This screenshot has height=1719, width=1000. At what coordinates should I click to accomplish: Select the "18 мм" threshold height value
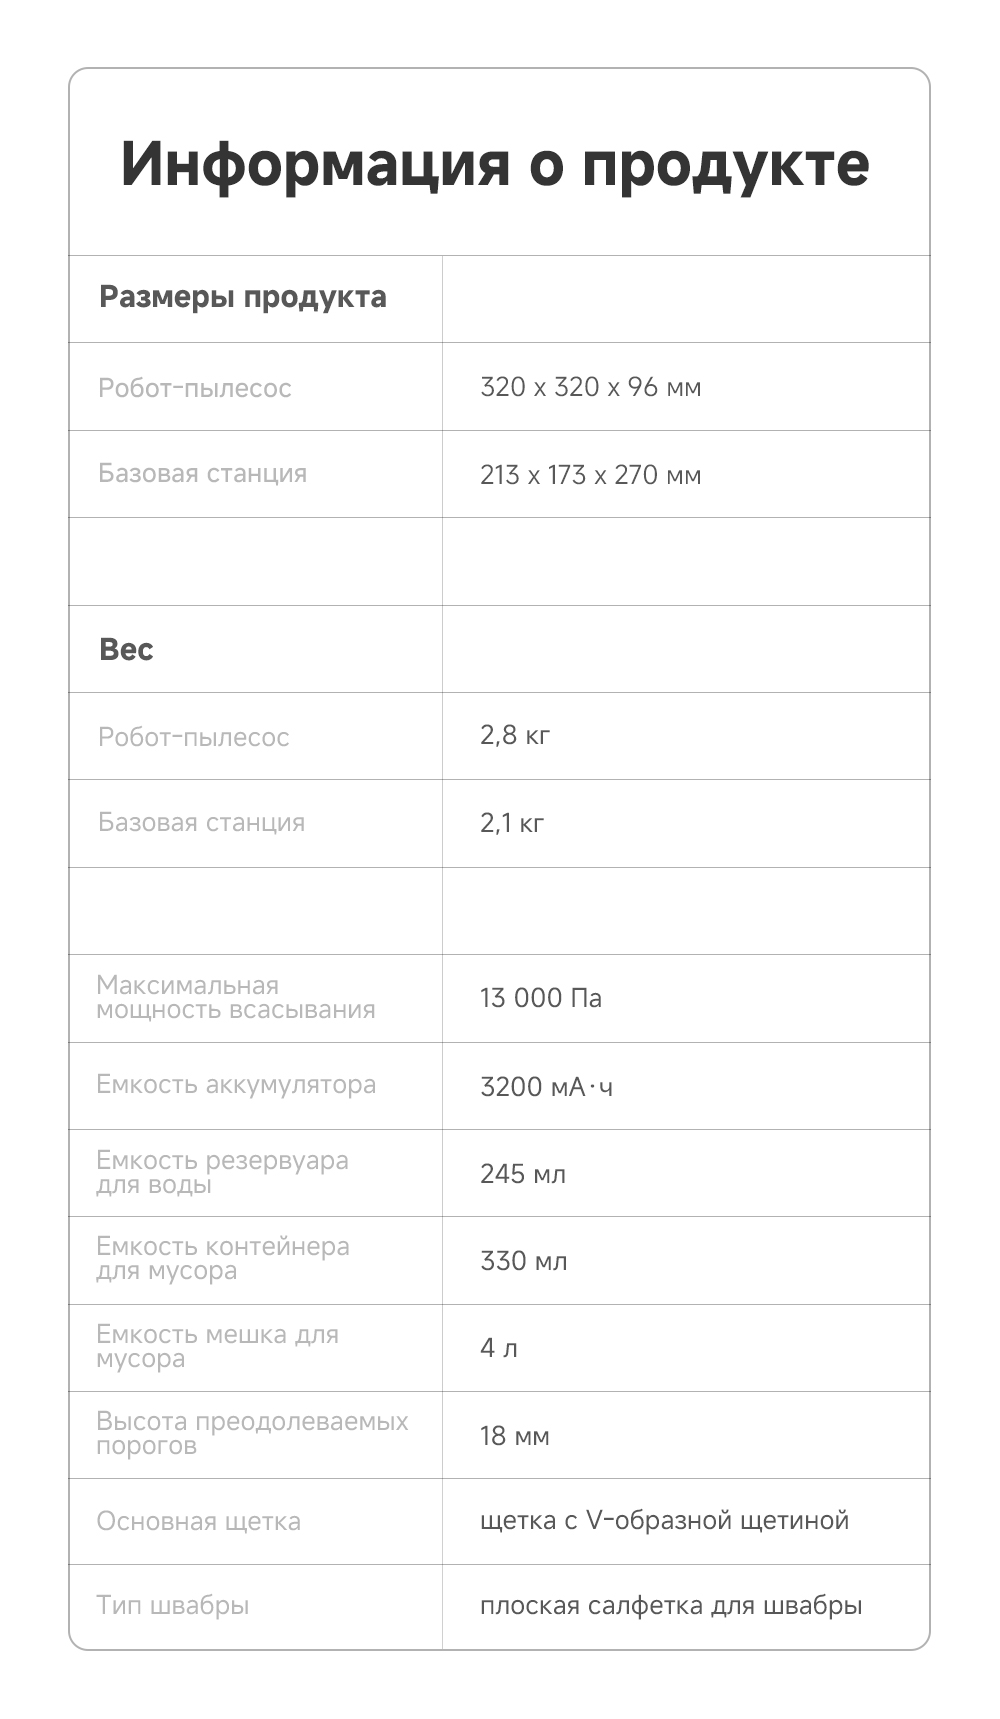click(x=514, y=1436)
